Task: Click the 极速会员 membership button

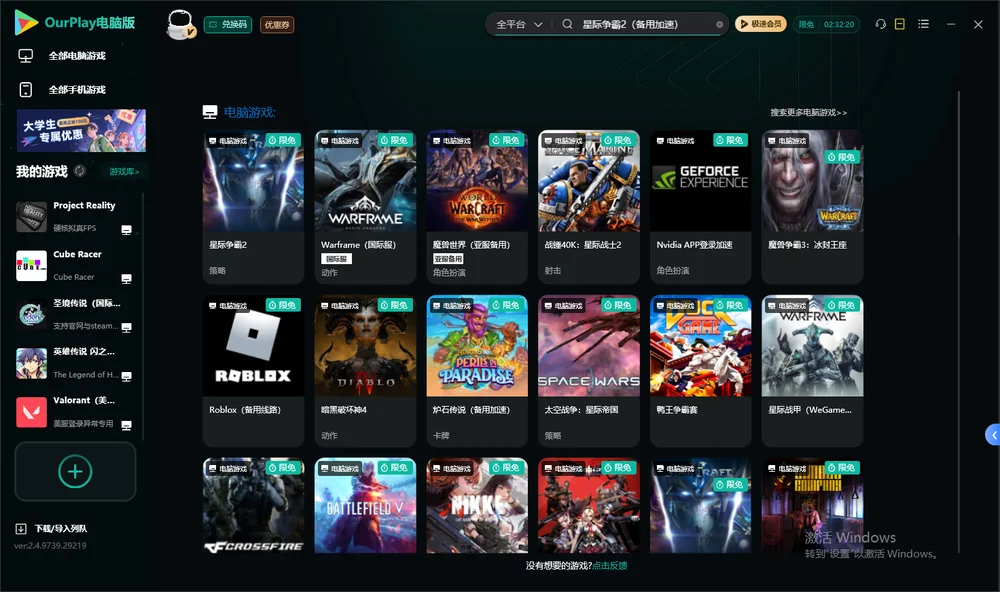Action: point(761,24)
